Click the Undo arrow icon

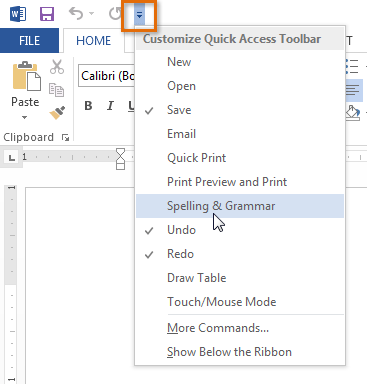tap(76, 14)
